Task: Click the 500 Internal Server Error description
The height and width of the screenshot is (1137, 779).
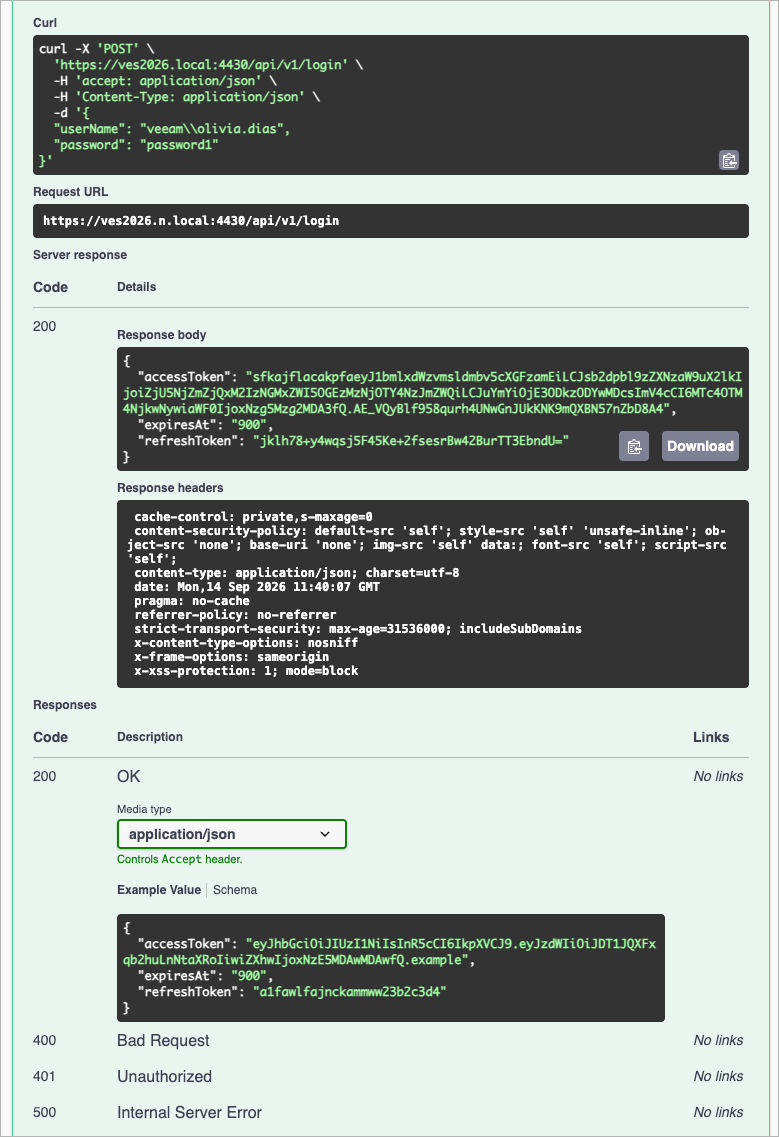Action: point(189,1112)
